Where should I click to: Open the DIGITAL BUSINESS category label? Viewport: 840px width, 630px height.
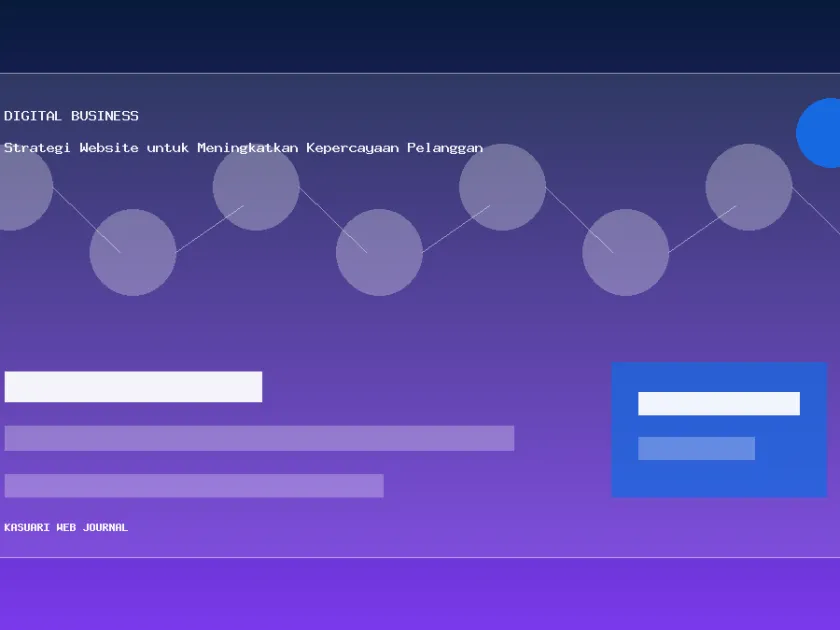pos(71,116)
